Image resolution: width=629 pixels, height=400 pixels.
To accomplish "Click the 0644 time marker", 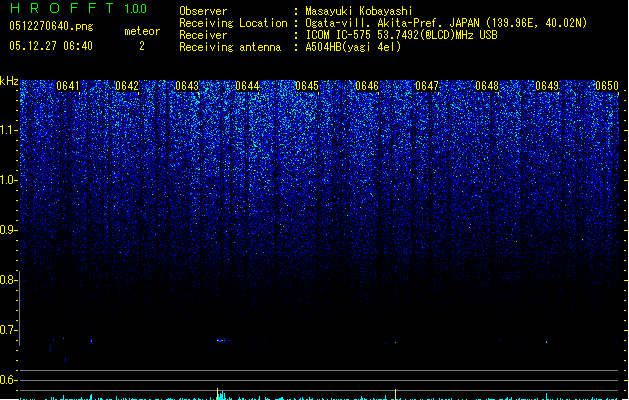I will pos(247,86).
